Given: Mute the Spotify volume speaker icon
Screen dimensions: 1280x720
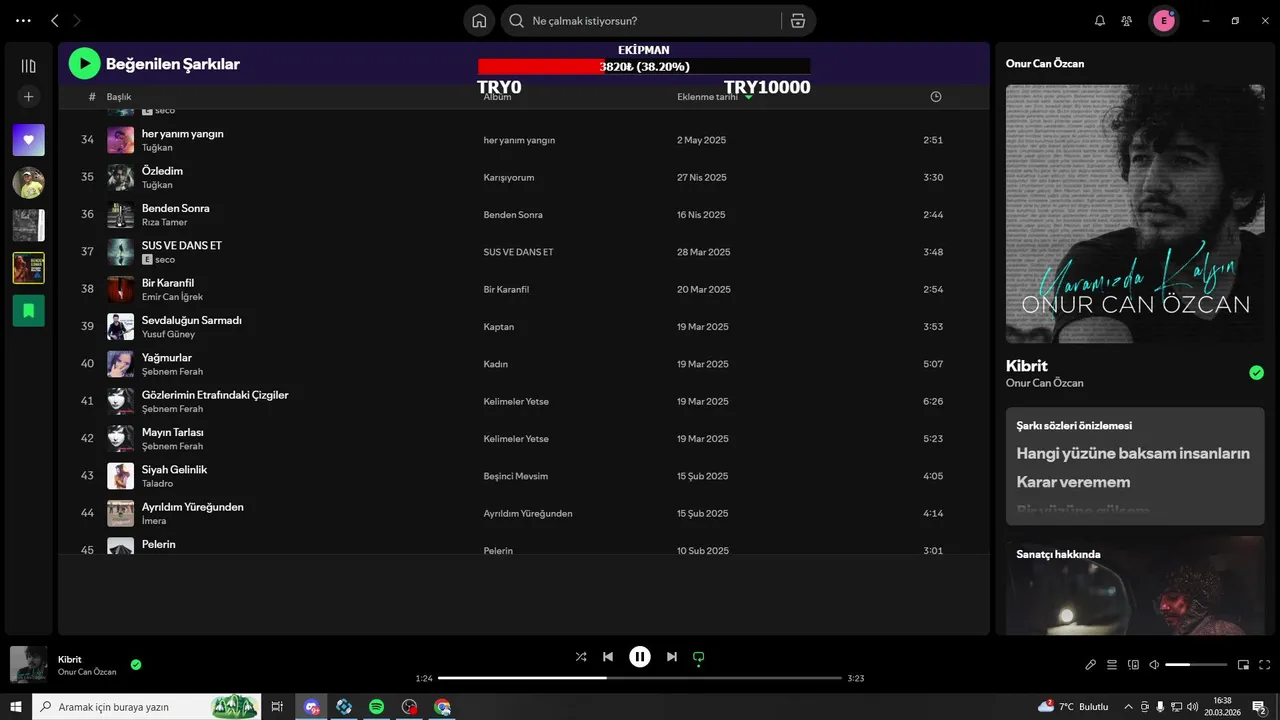Looking at the screenshot, I should pyautogui.click(x=1154, y=664).
